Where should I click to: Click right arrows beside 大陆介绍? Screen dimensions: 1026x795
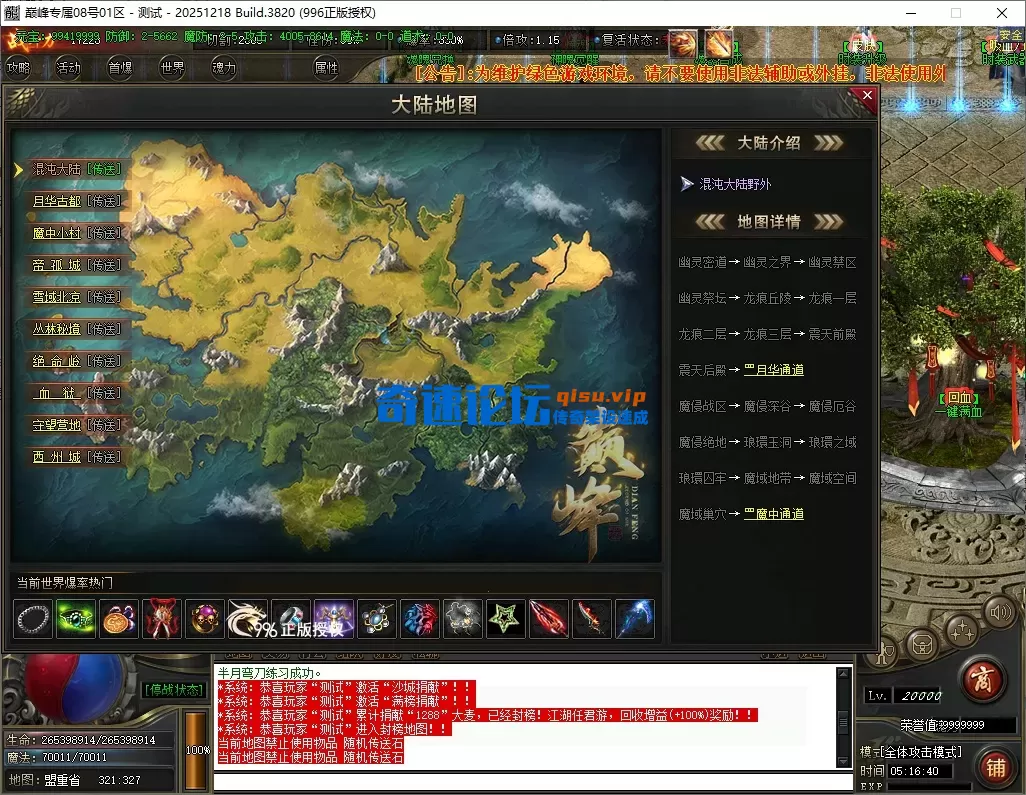tap(828, 143)
